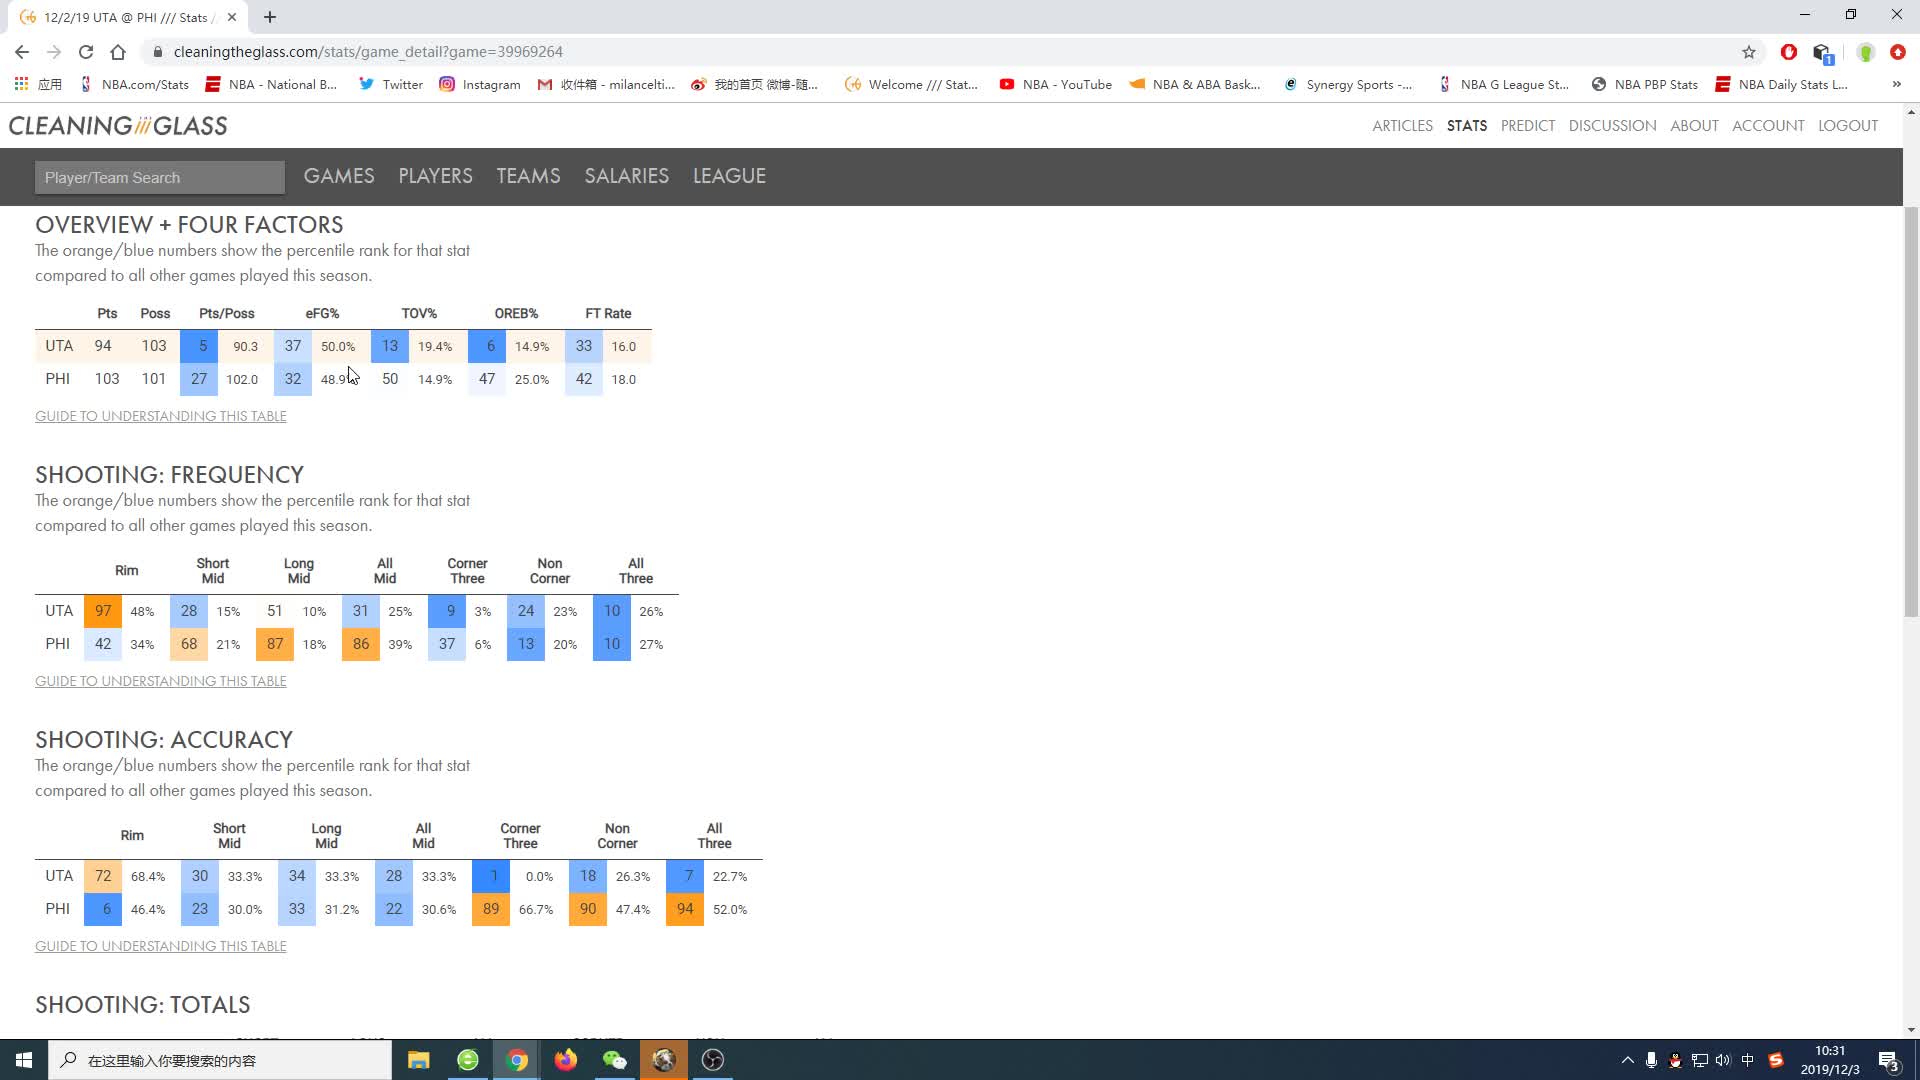Viewport: 1920px width, 1080px height.
Task: Click the browser reload icon
Action: 86,52
